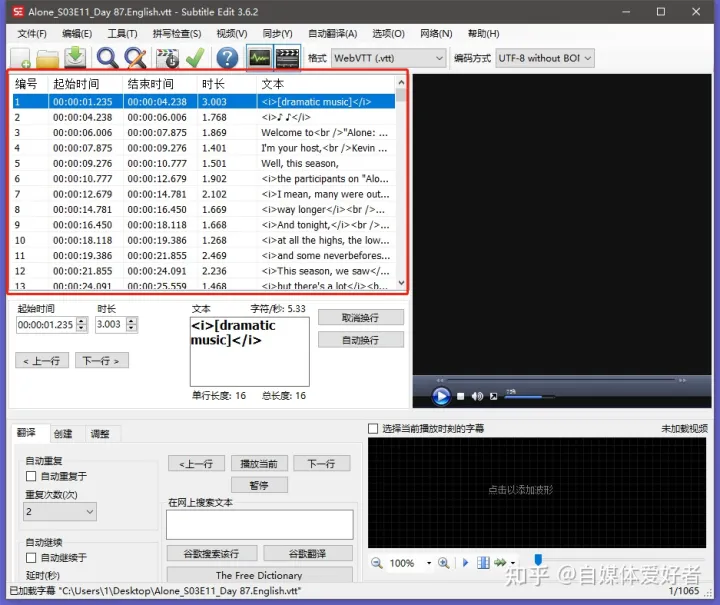Open the 视频(V) menu
The width and height of the screenshot is (720, 605).
(x=232, y=34)
